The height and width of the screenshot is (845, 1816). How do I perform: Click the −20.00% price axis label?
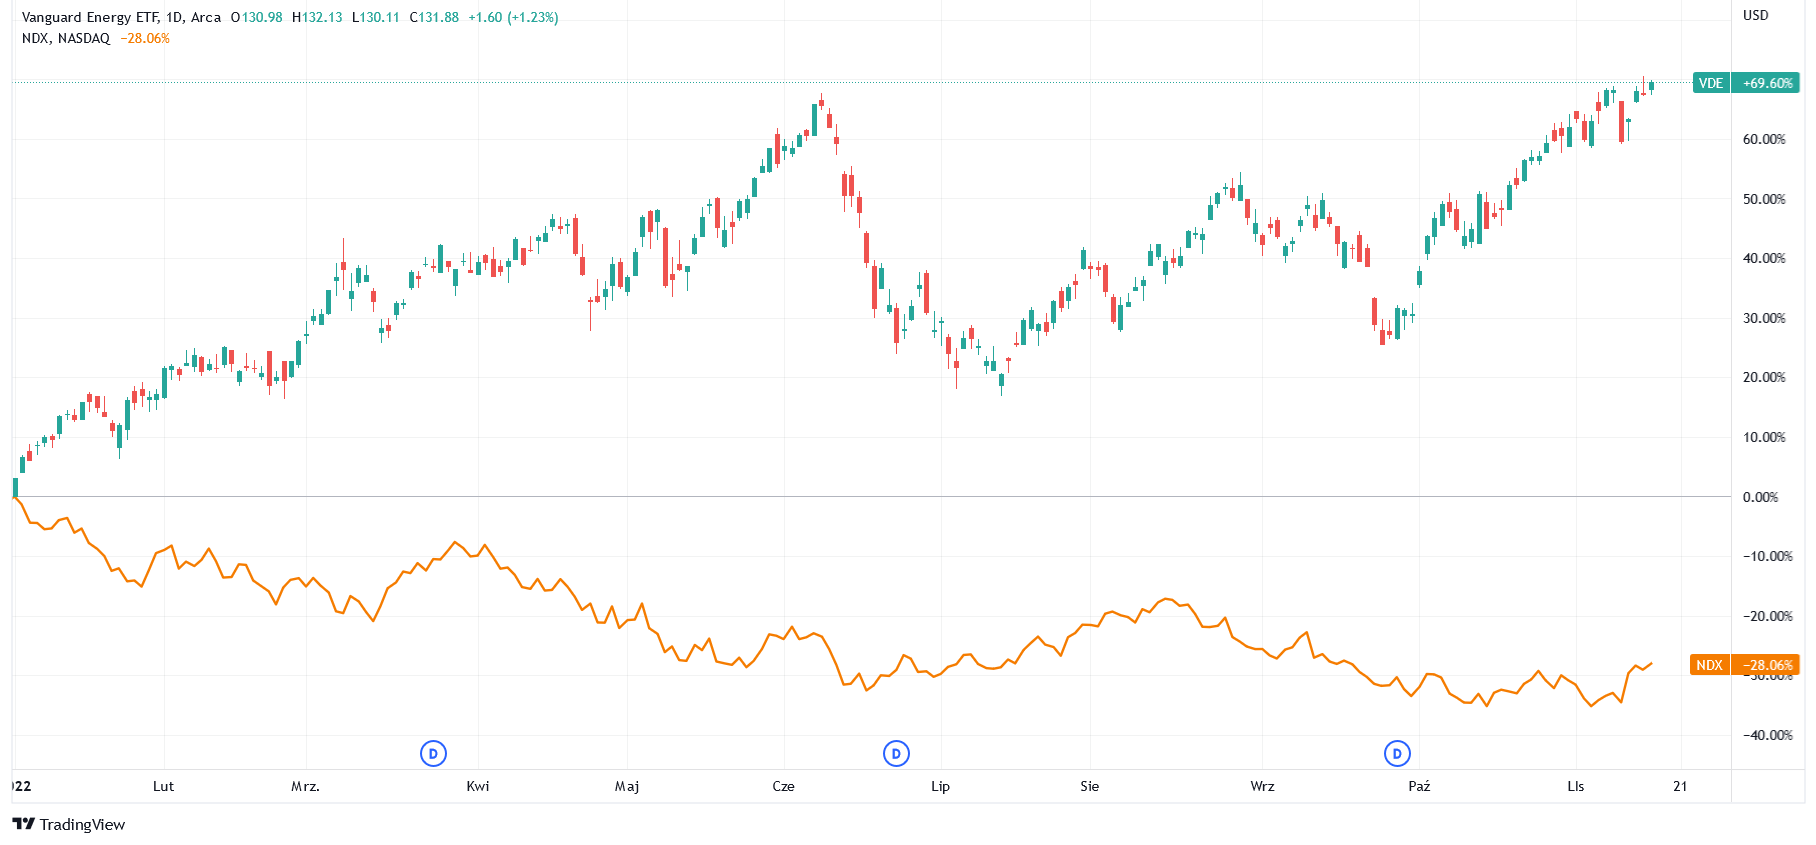1767,616
